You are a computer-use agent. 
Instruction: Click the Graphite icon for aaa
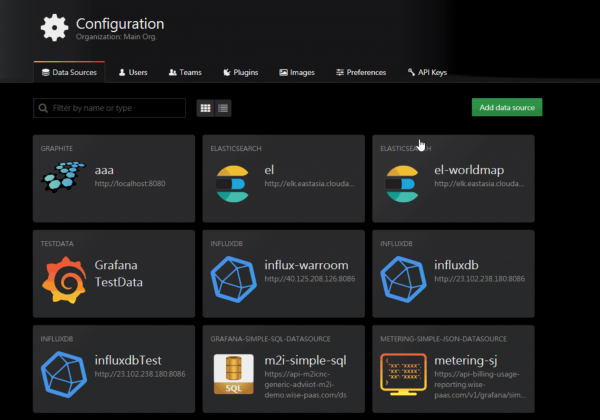[63, 178]
